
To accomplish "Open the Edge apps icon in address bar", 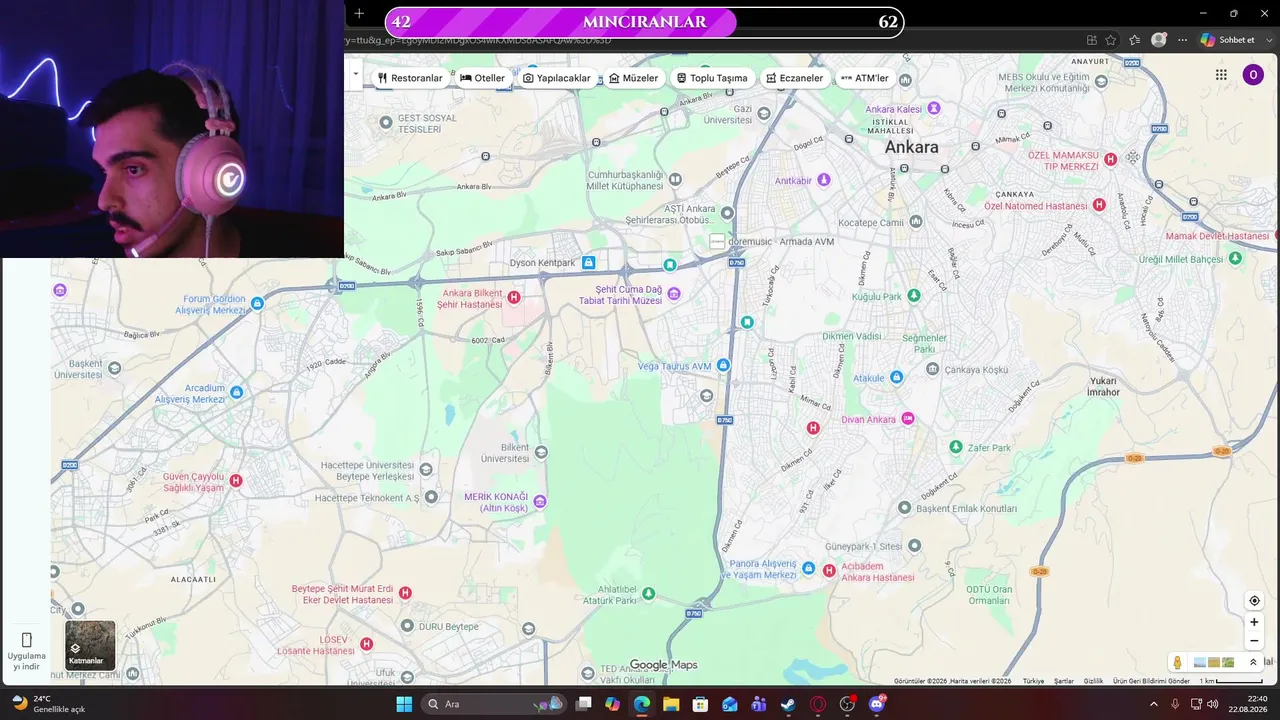I will [x=1091, y=40].
